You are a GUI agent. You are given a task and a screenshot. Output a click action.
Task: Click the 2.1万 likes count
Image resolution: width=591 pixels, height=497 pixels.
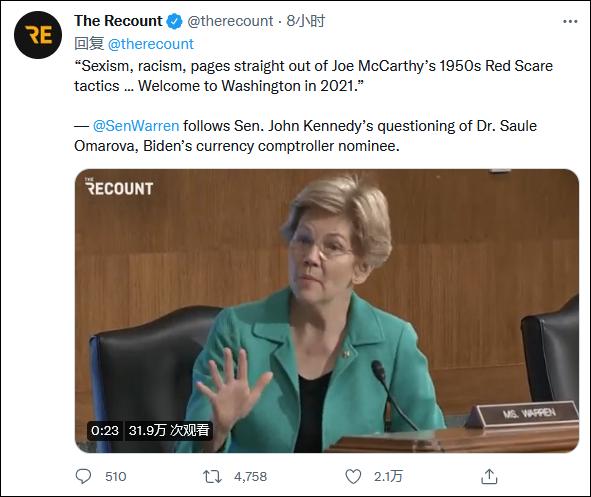388,477
